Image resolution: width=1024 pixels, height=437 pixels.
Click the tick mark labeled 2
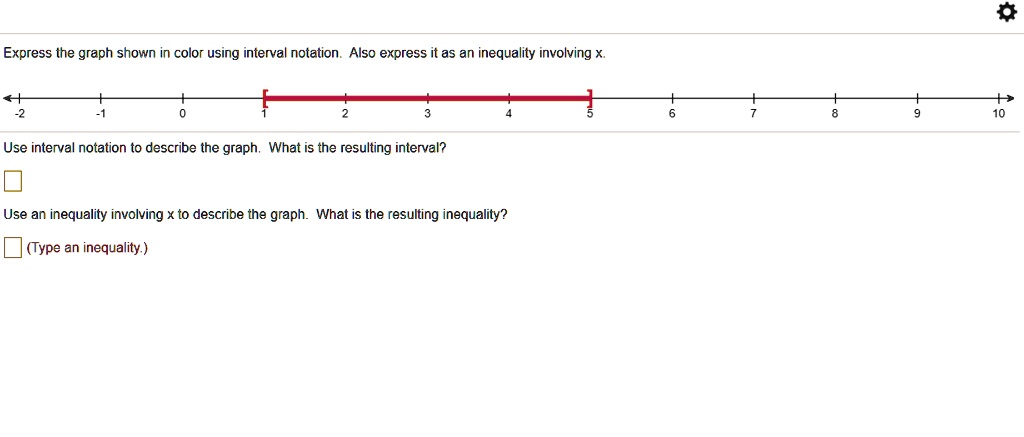tap(346, 99)
